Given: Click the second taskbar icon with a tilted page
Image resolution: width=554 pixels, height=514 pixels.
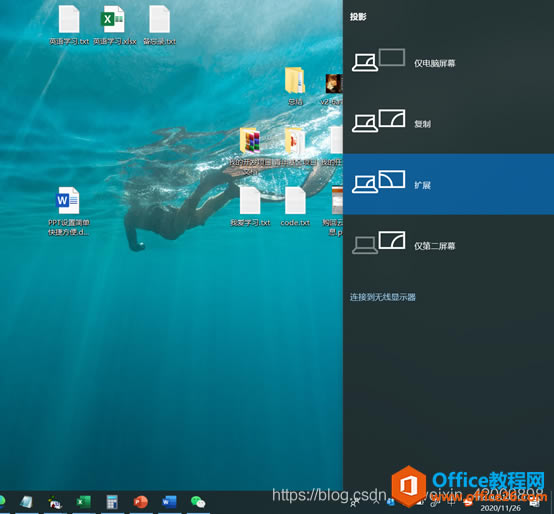Looking at the screenshot, I should point(26,502).
